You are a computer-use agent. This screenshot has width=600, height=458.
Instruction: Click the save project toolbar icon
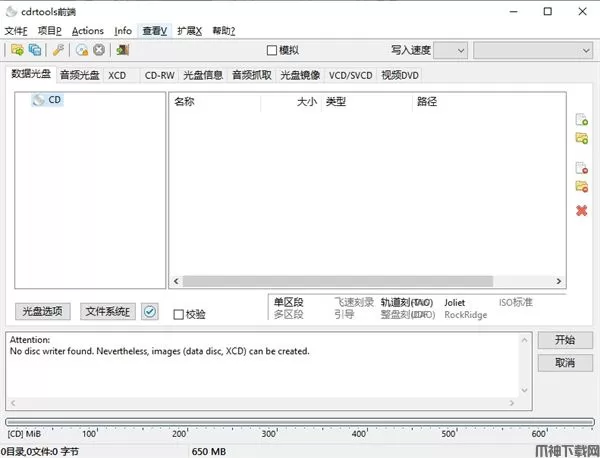click(35, 50)
